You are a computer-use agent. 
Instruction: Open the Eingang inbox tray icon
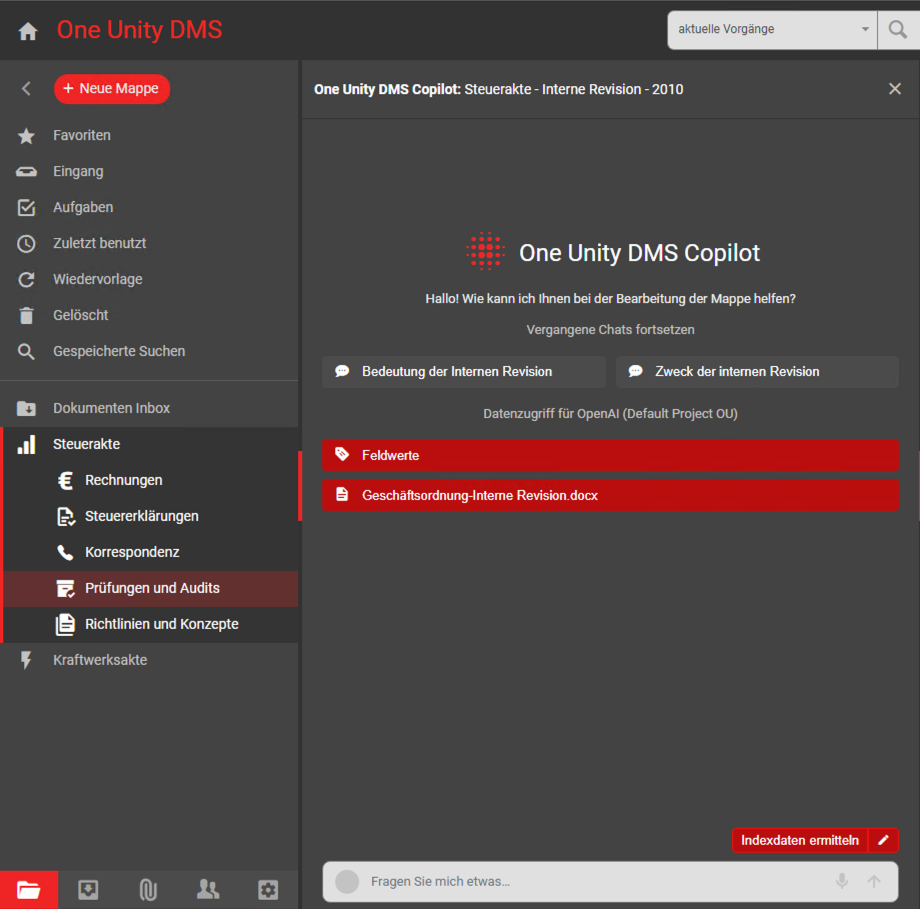point(26,171)
